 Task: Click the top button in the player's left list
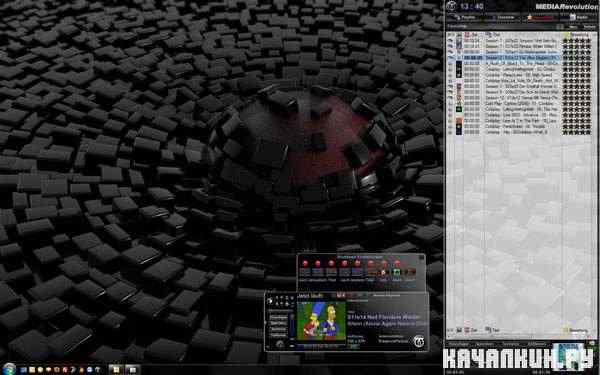pyautogui.click(x=278, y=318)
